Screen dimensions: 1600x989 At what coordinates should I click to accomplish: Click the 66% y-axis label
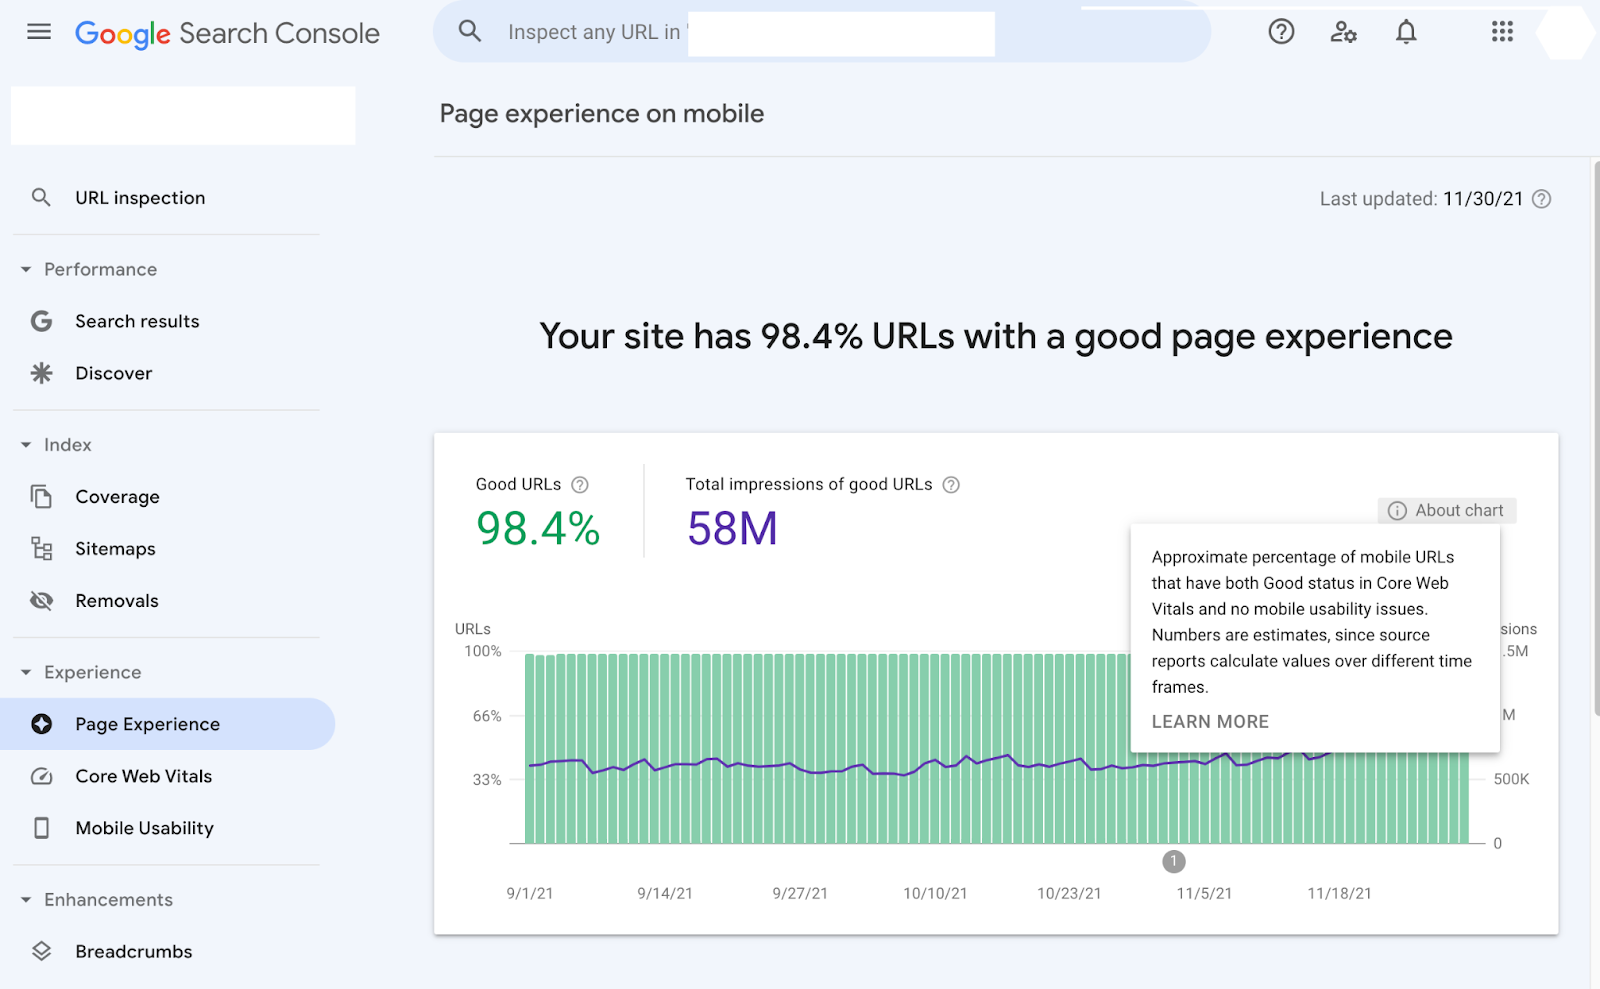[x=487, y=716]
